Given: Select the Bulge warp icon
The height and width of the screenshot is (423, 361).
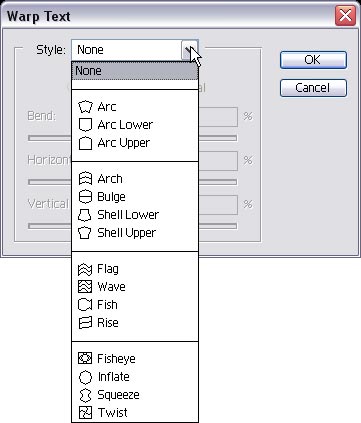Looking at the screenshot, I should [85, 197].
